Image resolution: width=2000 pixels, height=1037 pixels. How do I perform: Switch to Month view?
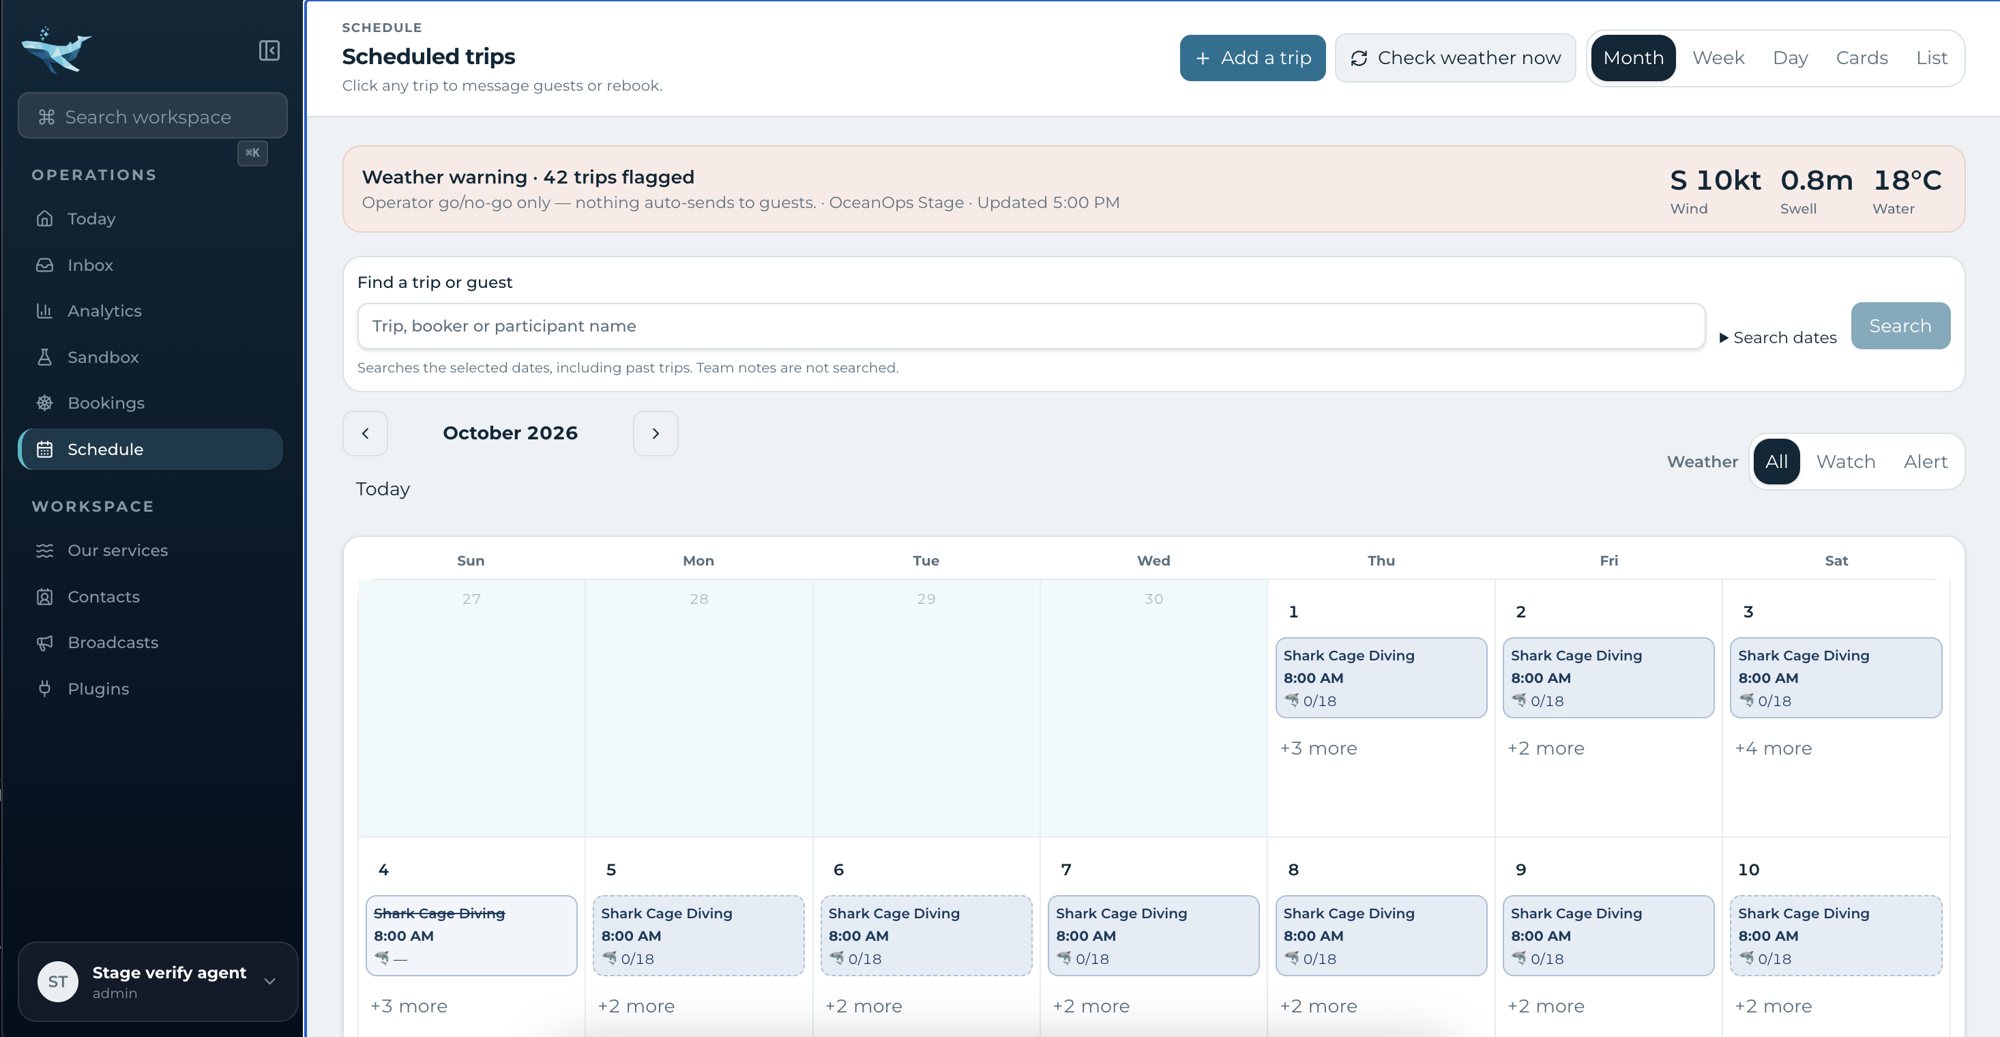[x=1634, y=58]
